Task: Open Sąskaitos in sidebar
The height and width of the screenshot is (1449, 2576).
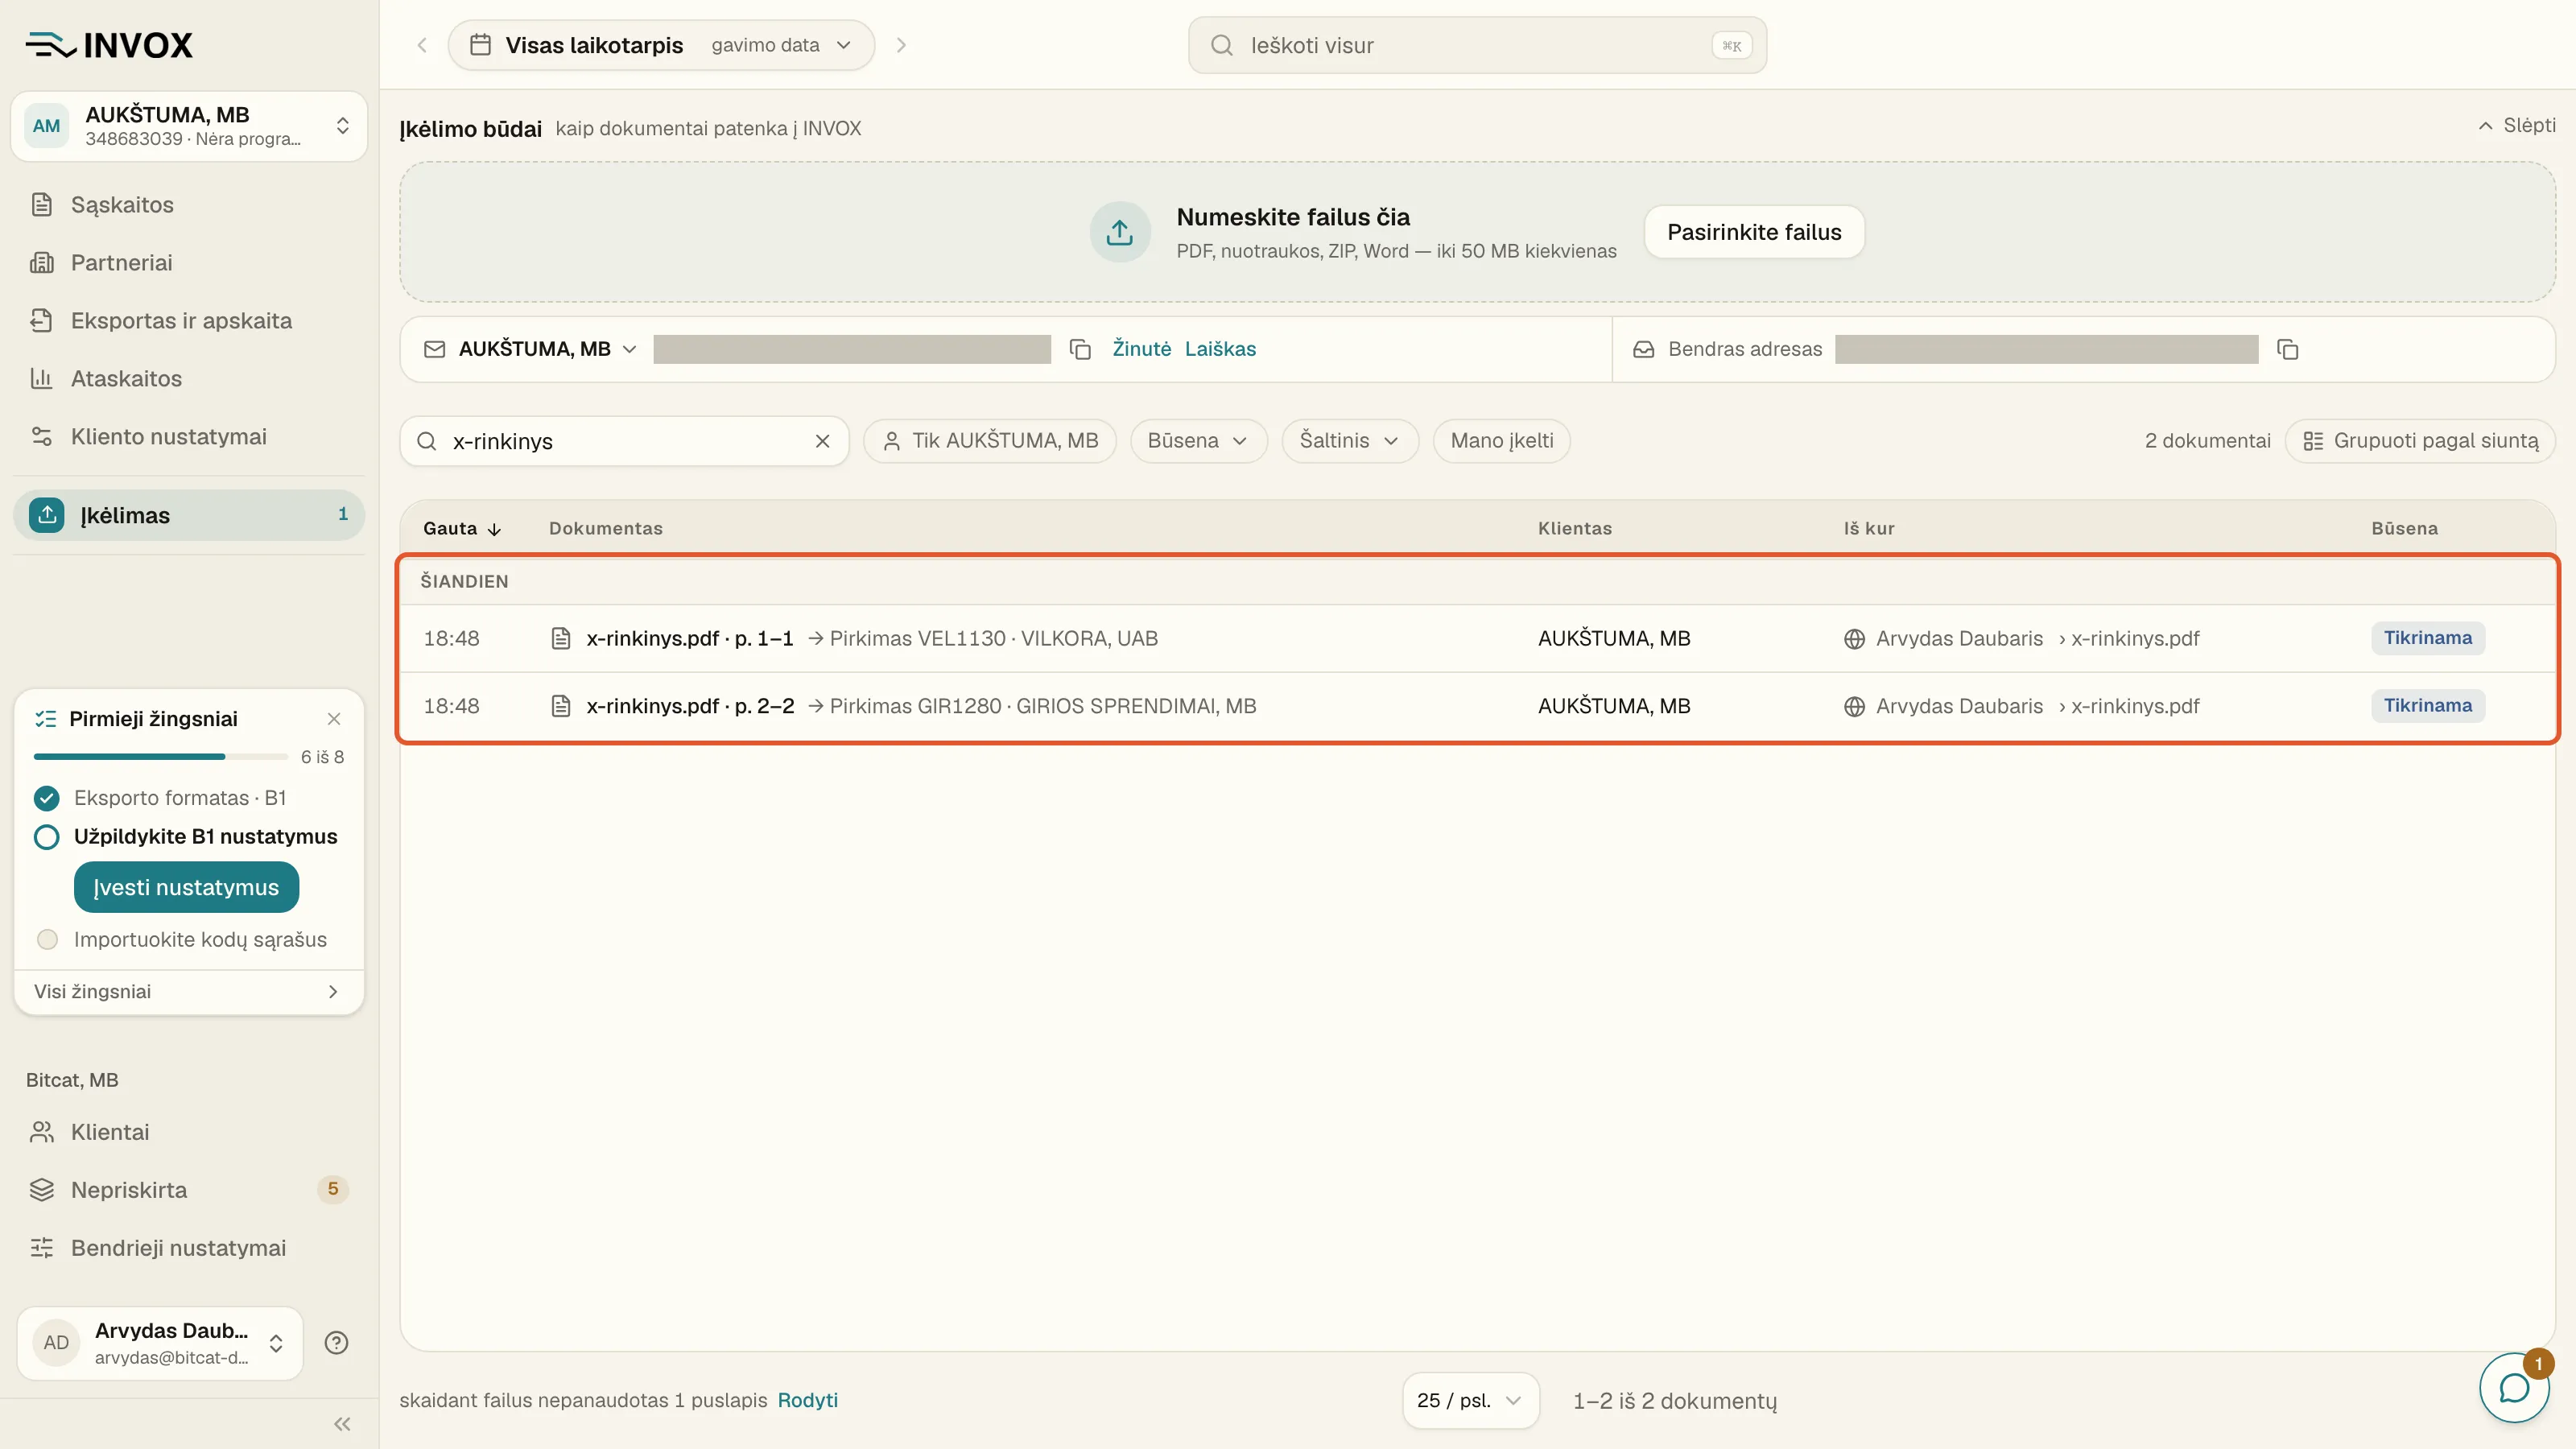Action: [122, 205]
